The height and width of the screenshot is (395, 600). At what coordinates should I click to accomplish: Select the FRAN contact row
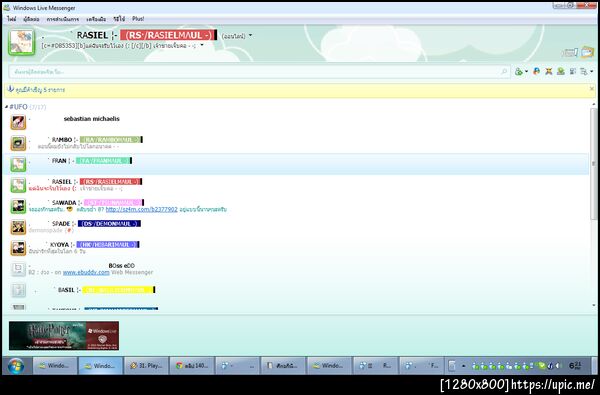coord(295,164)
